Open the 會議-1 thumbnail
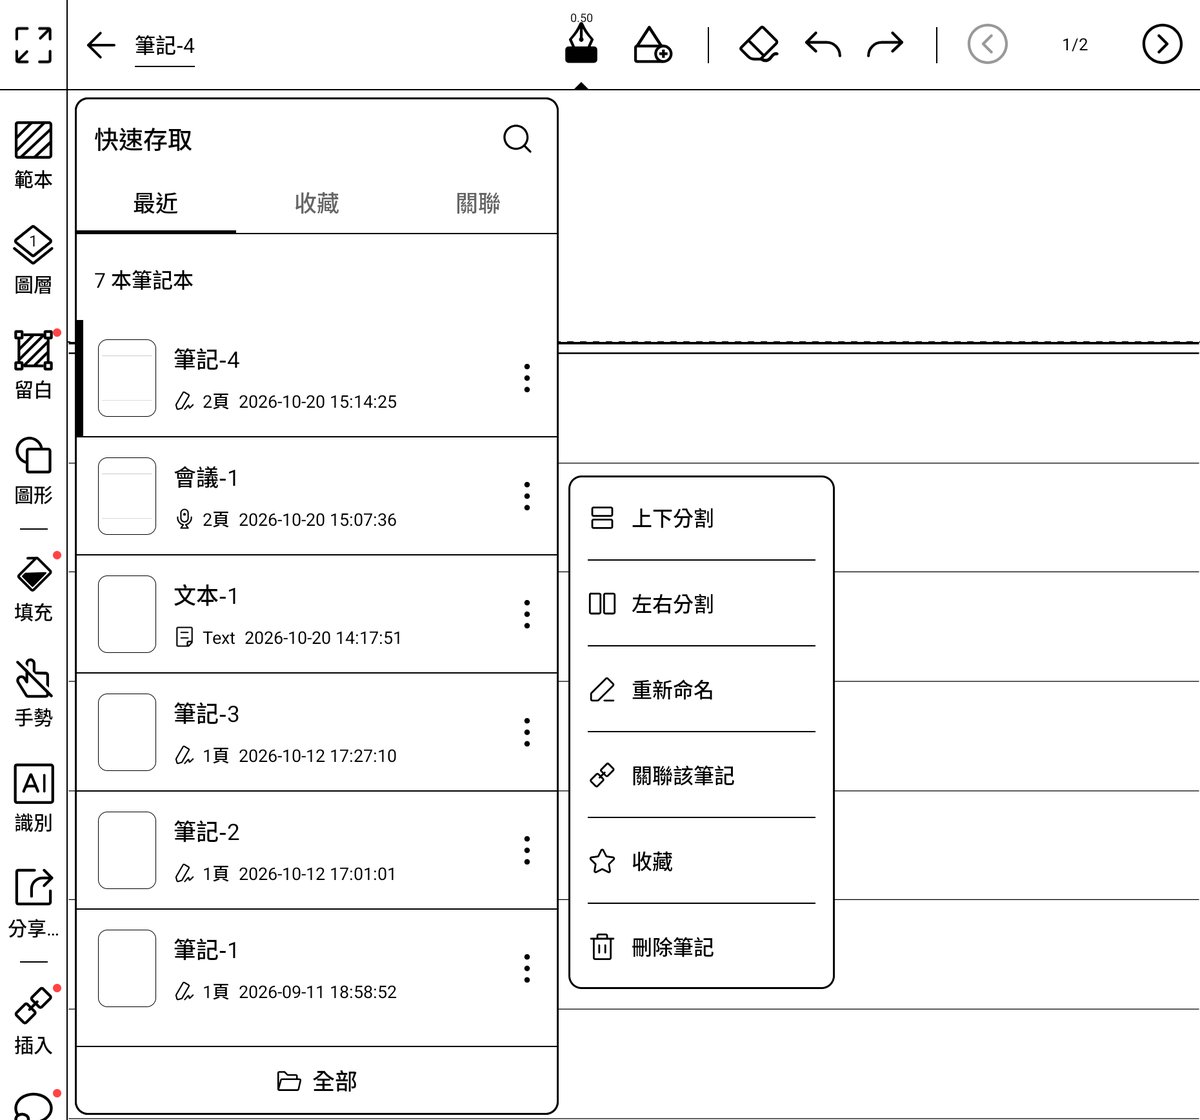 [x=127, y=496]
